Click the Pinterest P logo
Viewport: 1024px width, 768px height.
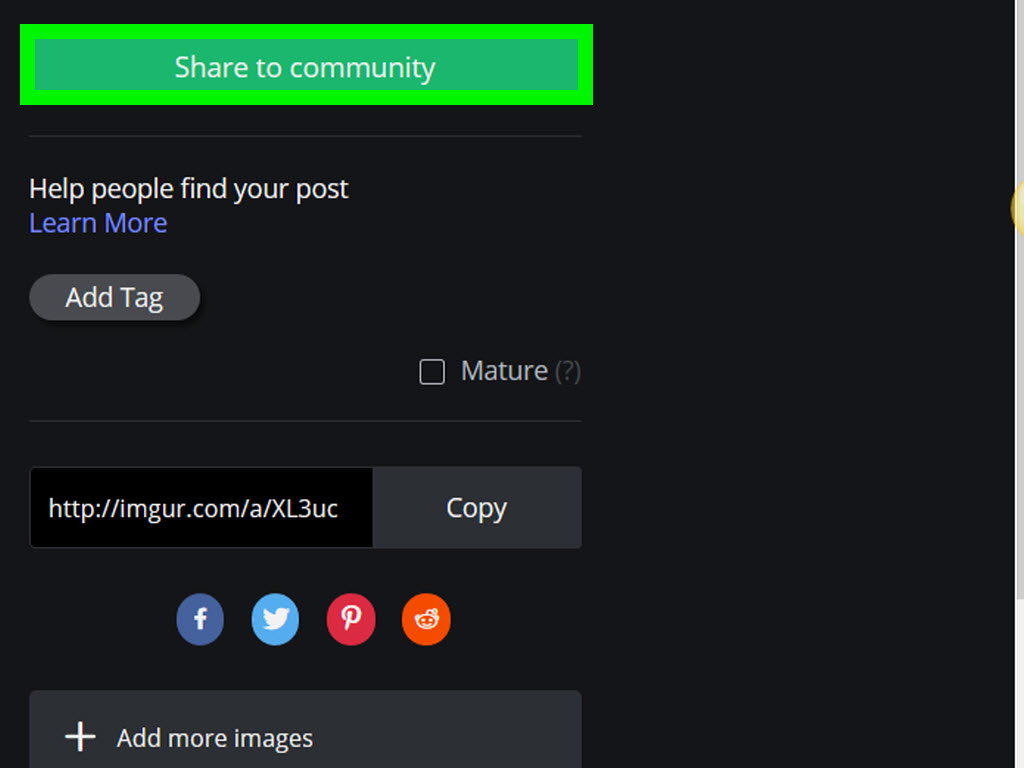tap(351, 619)
